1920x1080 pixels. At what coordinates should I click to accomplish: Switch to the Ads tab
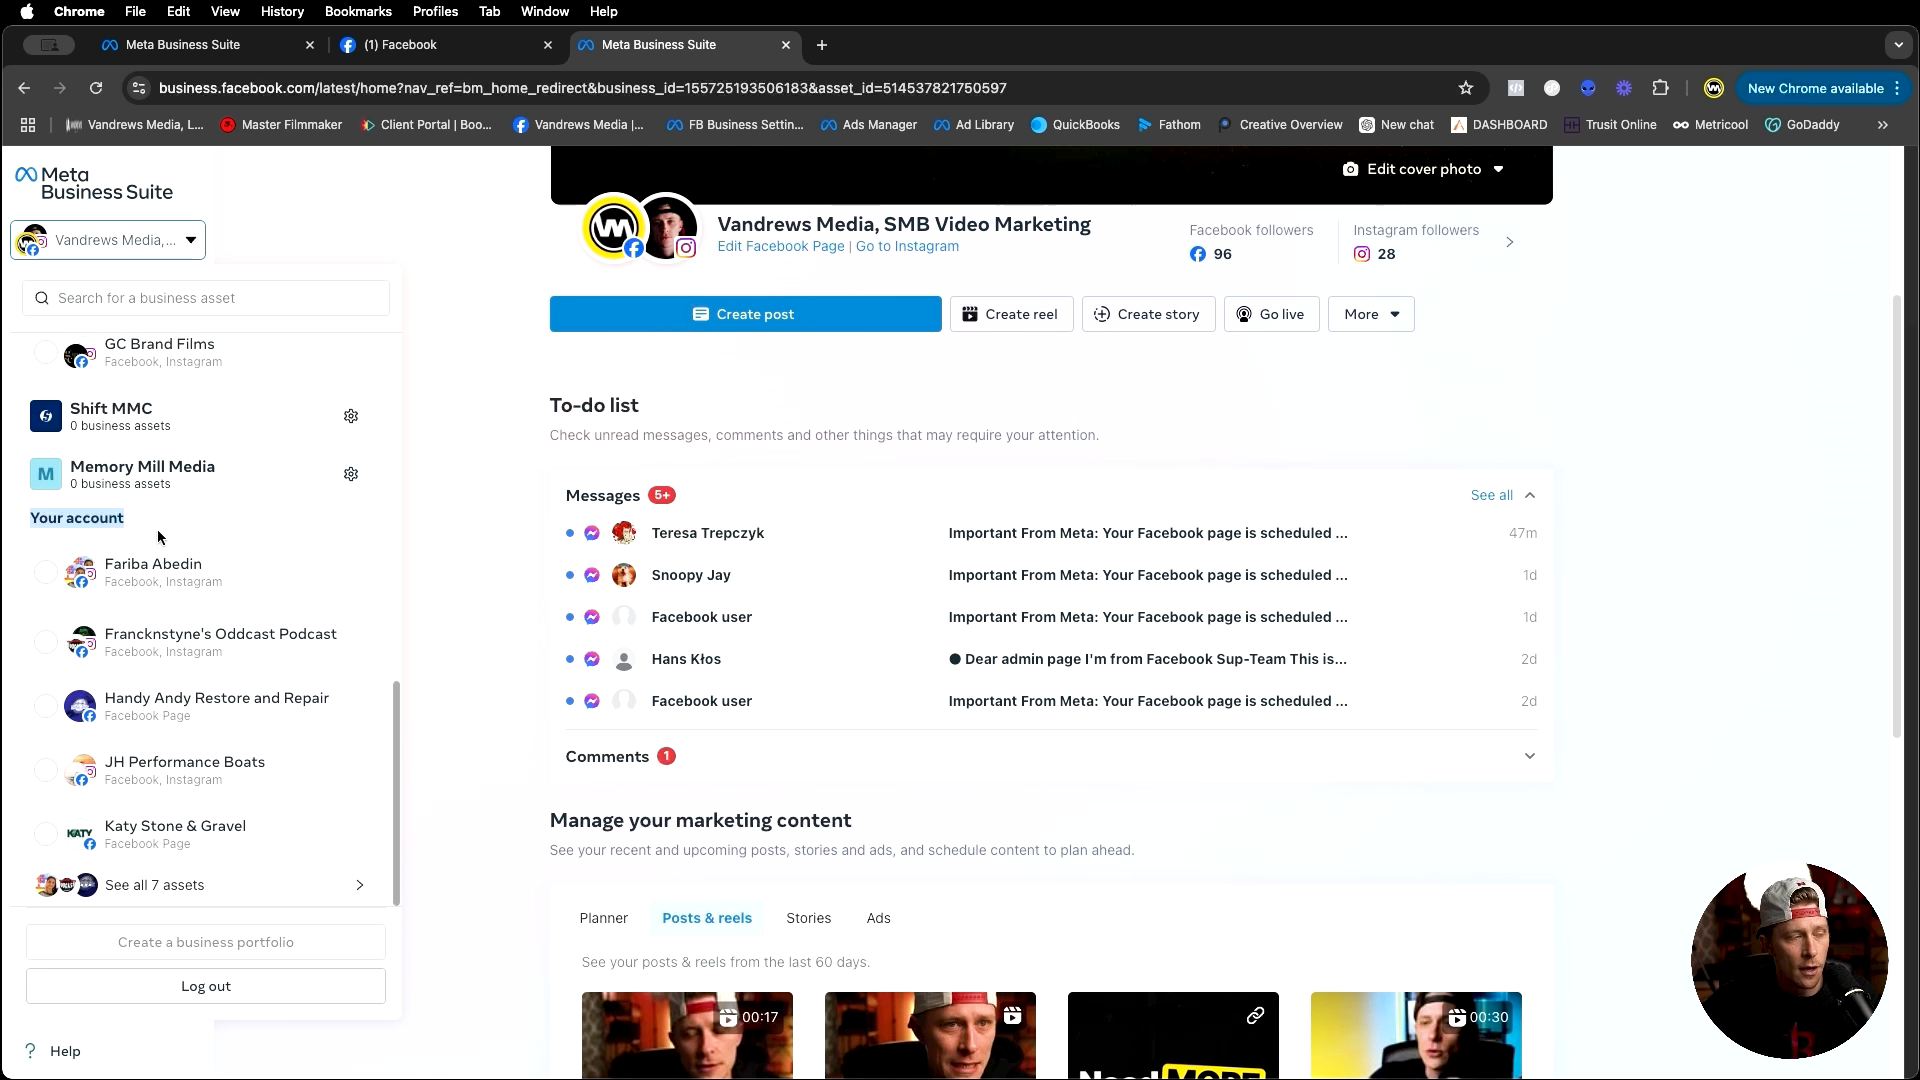coord(879,918)
